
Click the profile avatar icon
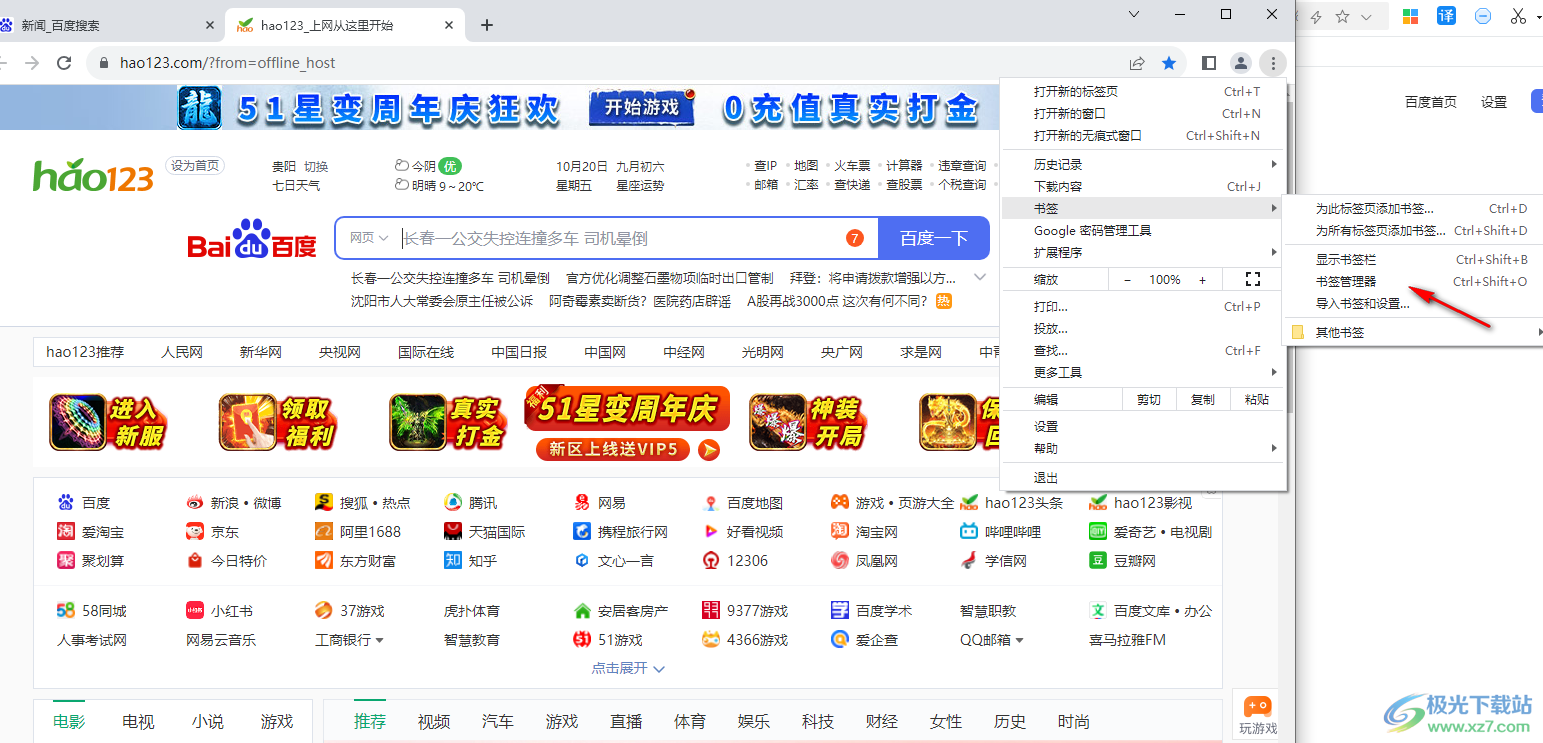click(1241, 63)
